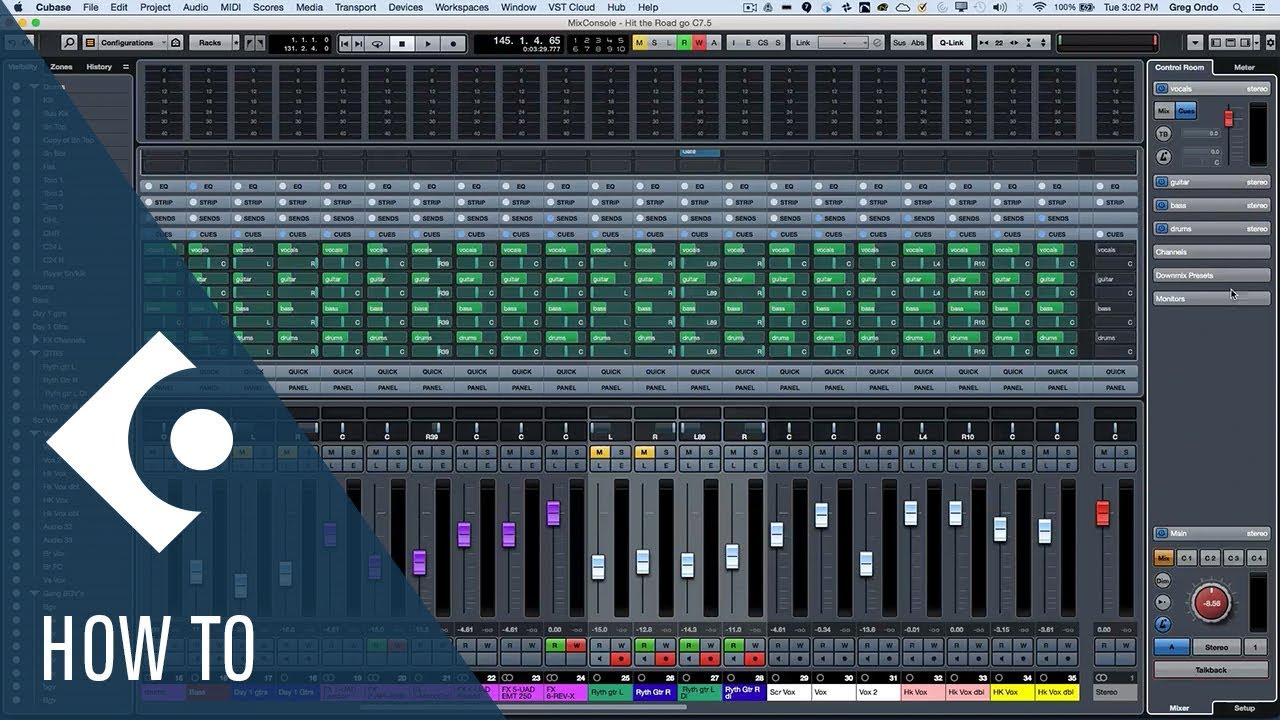This screenshot has height=720, width=1280.
Task: Click monitor speaker icon on Hk Vox channel
Action: pyautogui.click(x=912, y=659)
